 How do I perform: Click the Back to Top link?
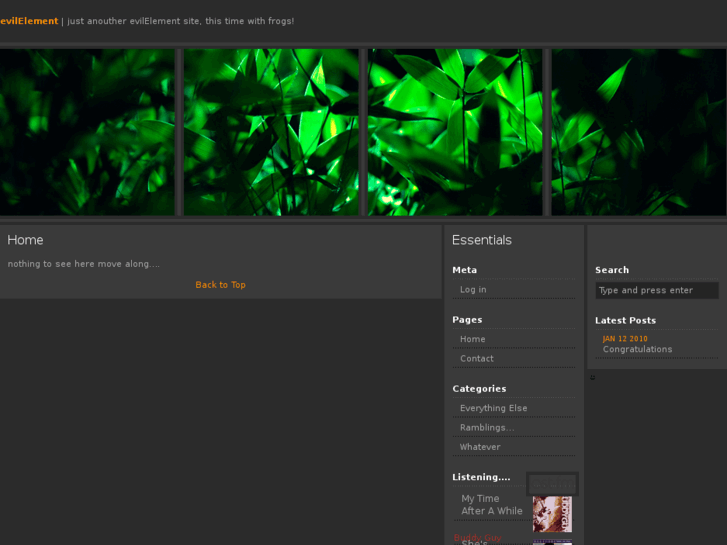[x=220, y=285]
